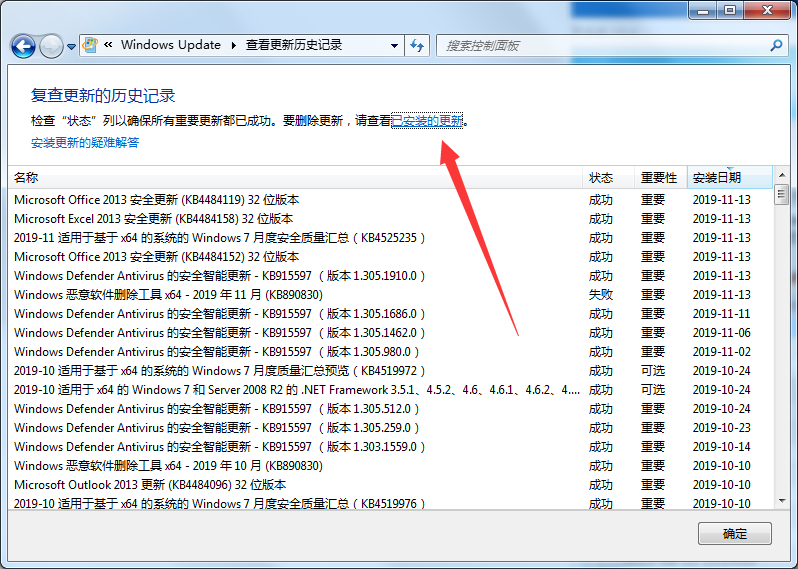
Task: Click the 2019-11-11 install date cell
Action: click(x=721, y=314)
